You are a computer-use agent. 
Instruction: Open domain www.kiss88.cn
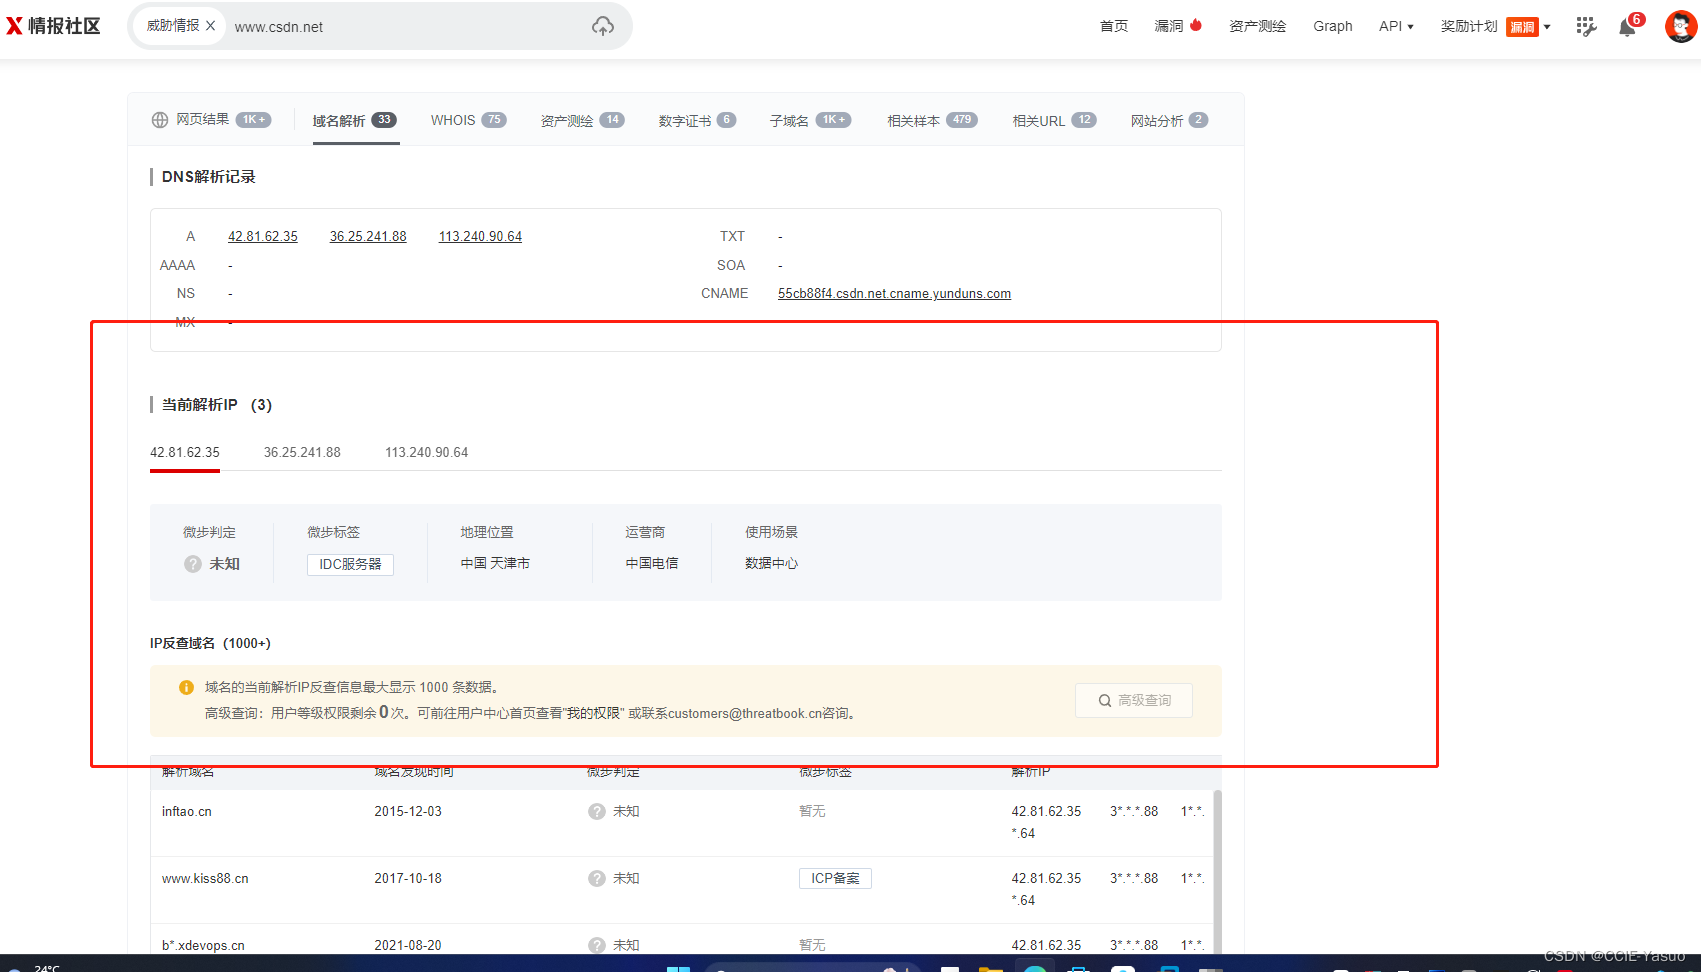click(x=205, y=879)
